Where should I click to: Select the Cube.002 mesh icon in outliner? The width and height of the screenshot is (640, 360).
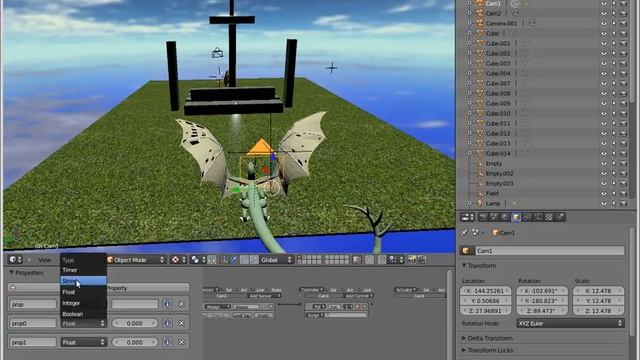click(x=480, y=53)
